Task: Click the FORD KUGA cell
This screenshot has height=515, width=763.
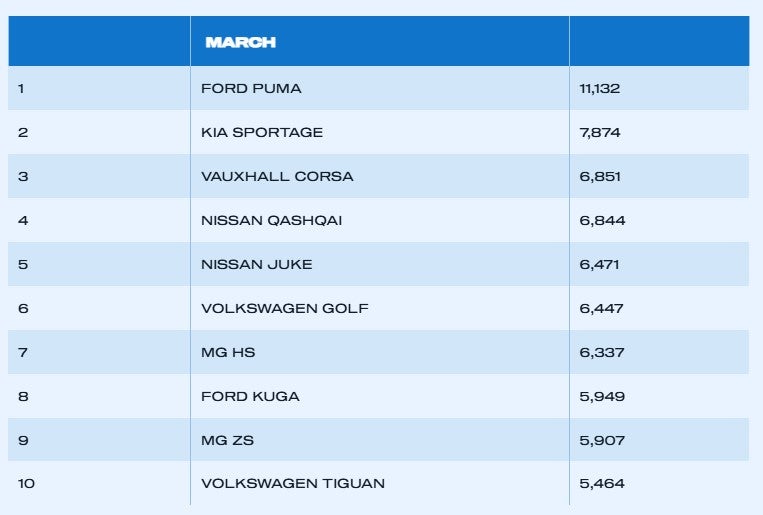Action: 250,396
